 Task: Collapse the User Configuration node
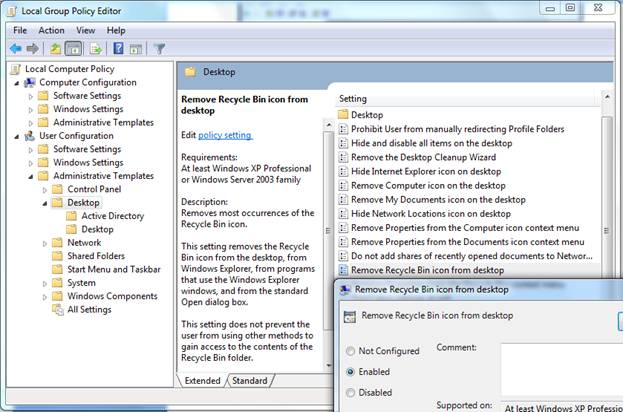pyautogui.click(x=17, y=137)
